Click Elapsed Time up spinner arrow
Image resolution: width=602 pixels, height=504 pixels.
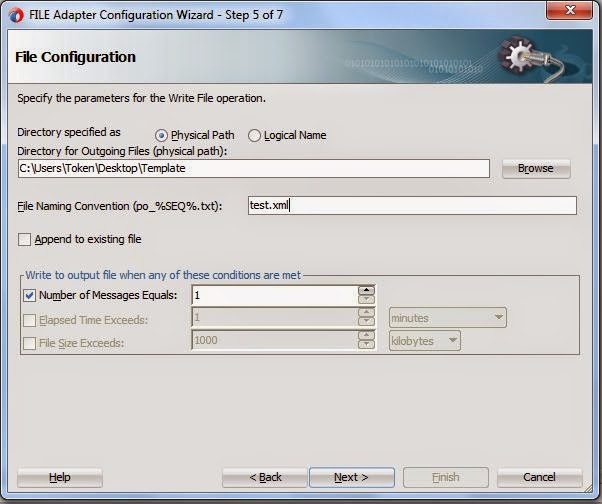click(x=366, y=312)
